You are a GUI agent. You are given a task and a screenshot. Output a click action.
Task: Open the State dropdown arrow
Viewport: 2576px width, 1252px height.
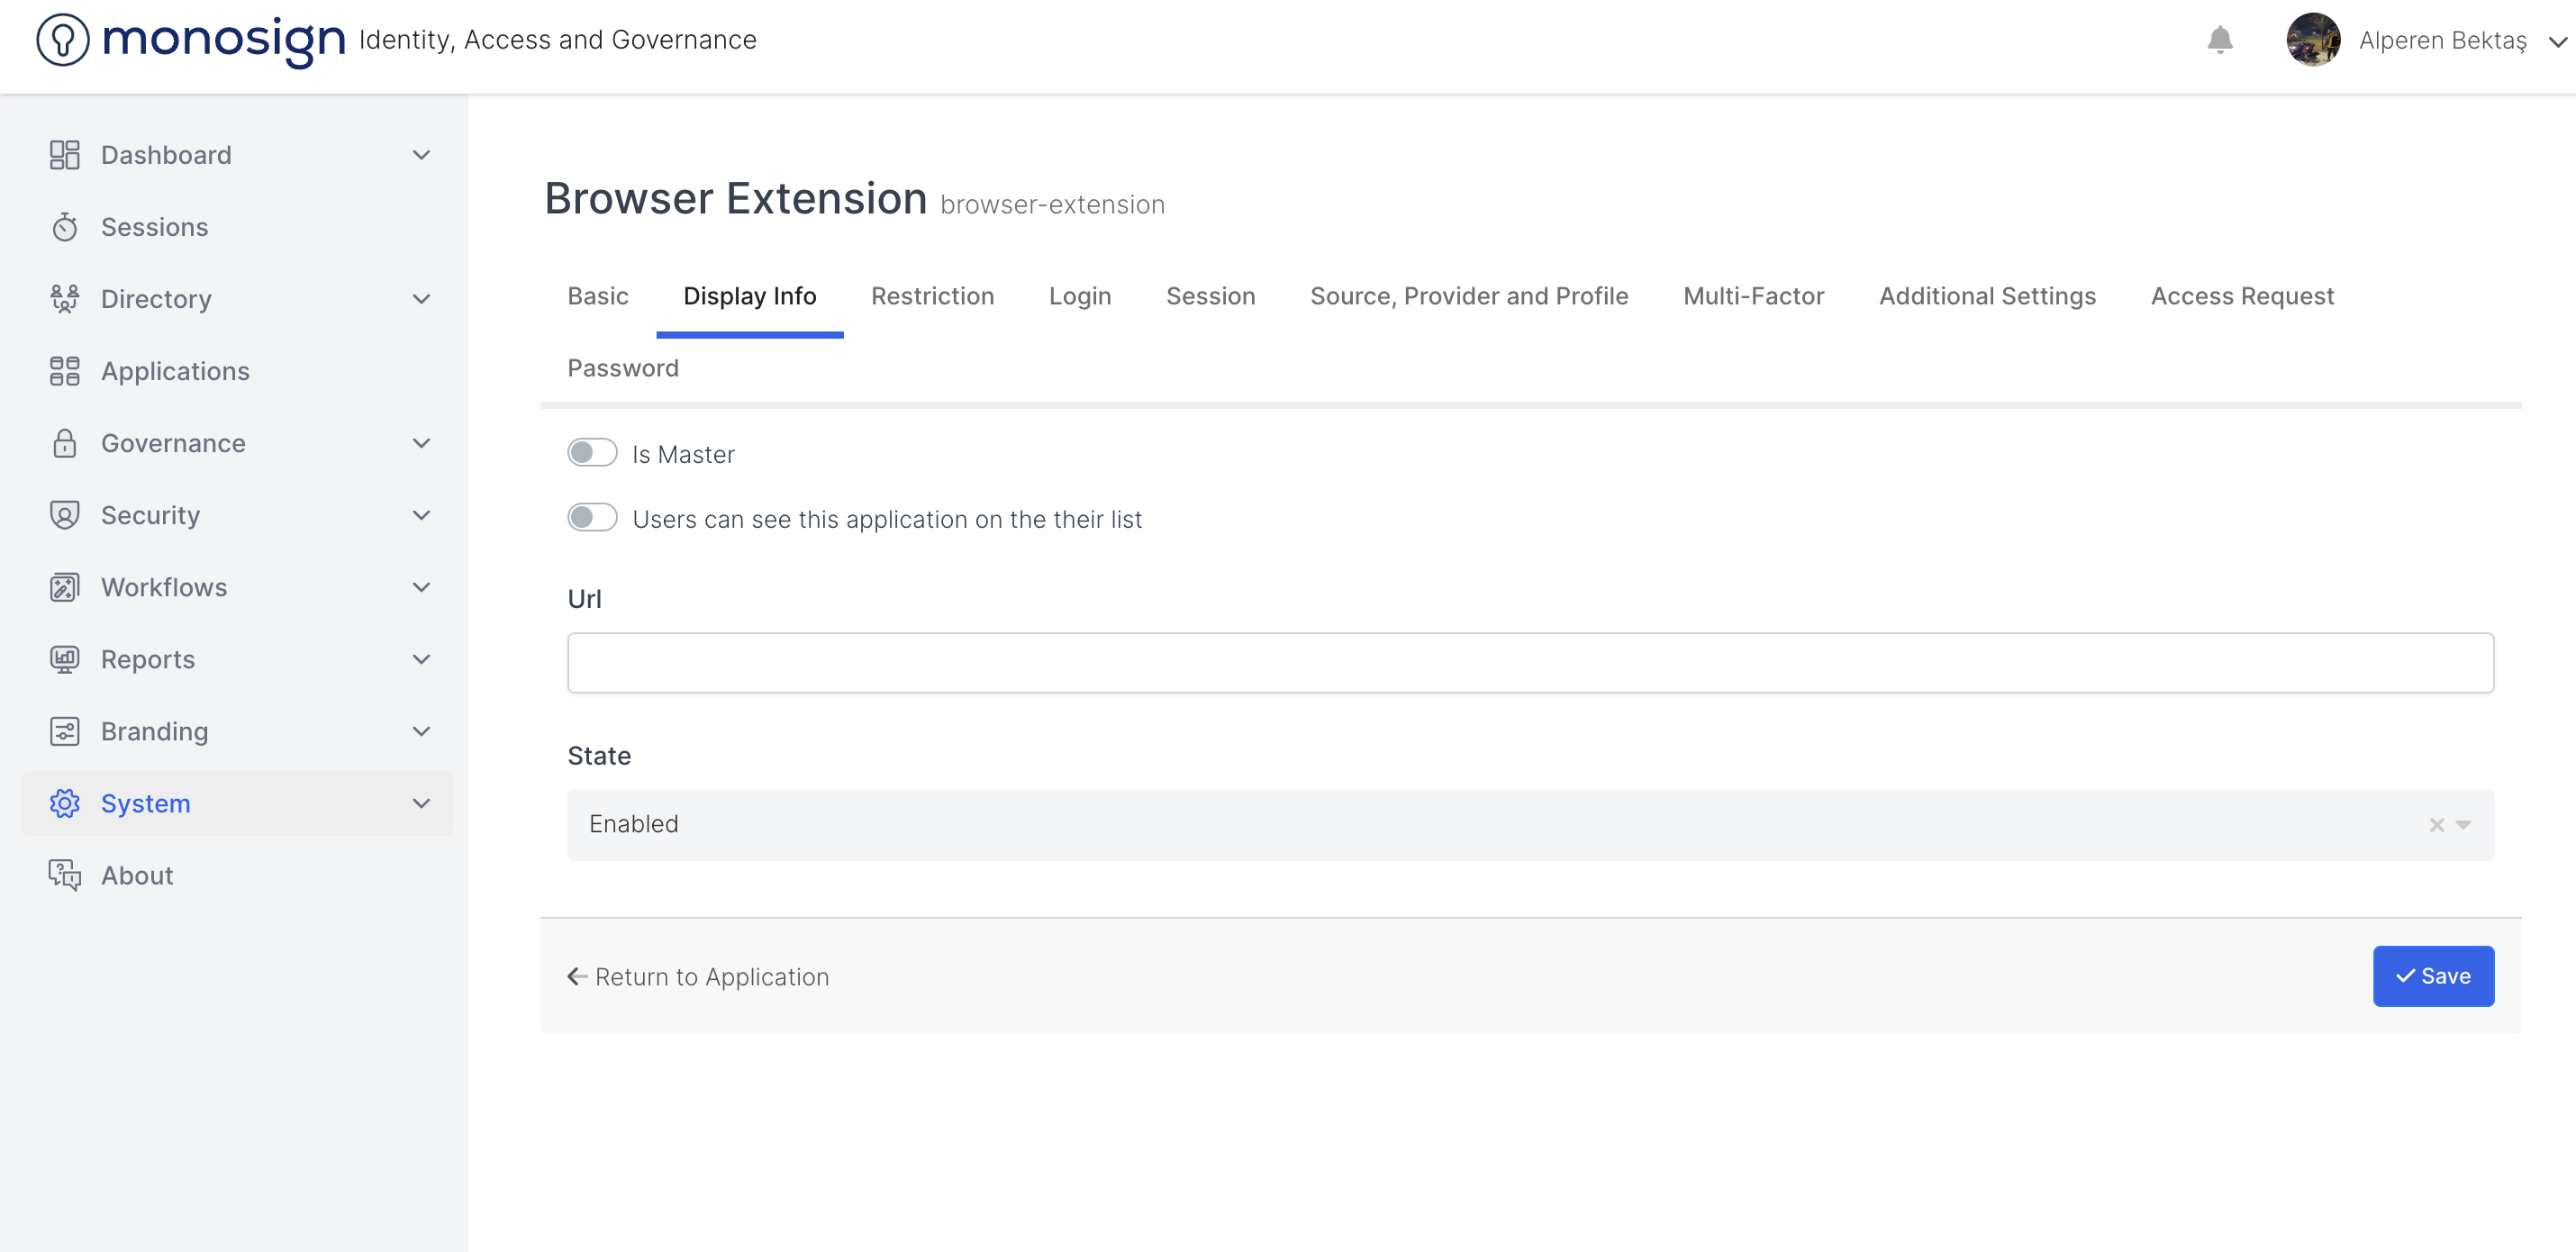coord(2463,825)
